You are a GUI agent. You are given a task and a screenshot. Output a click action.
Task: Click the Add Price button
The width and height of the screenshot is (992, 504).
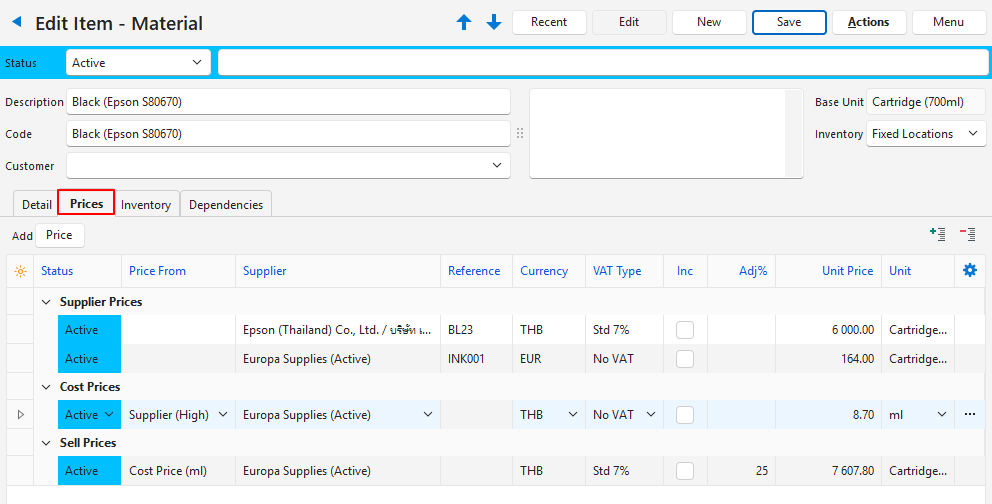[59, 235]
